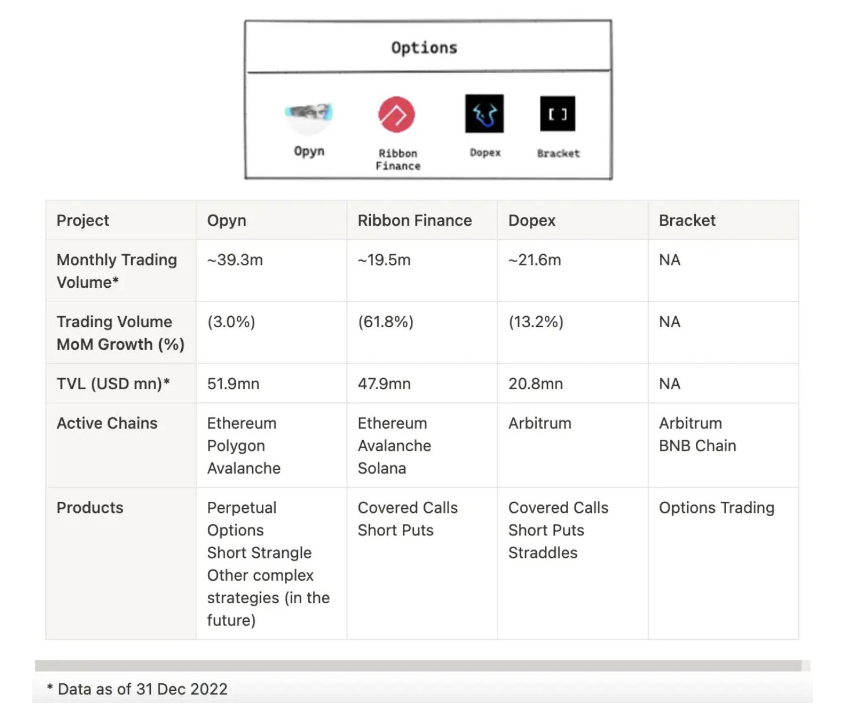Click the Options Trading product cell
The image size is (845, 710).
[723, 563]
